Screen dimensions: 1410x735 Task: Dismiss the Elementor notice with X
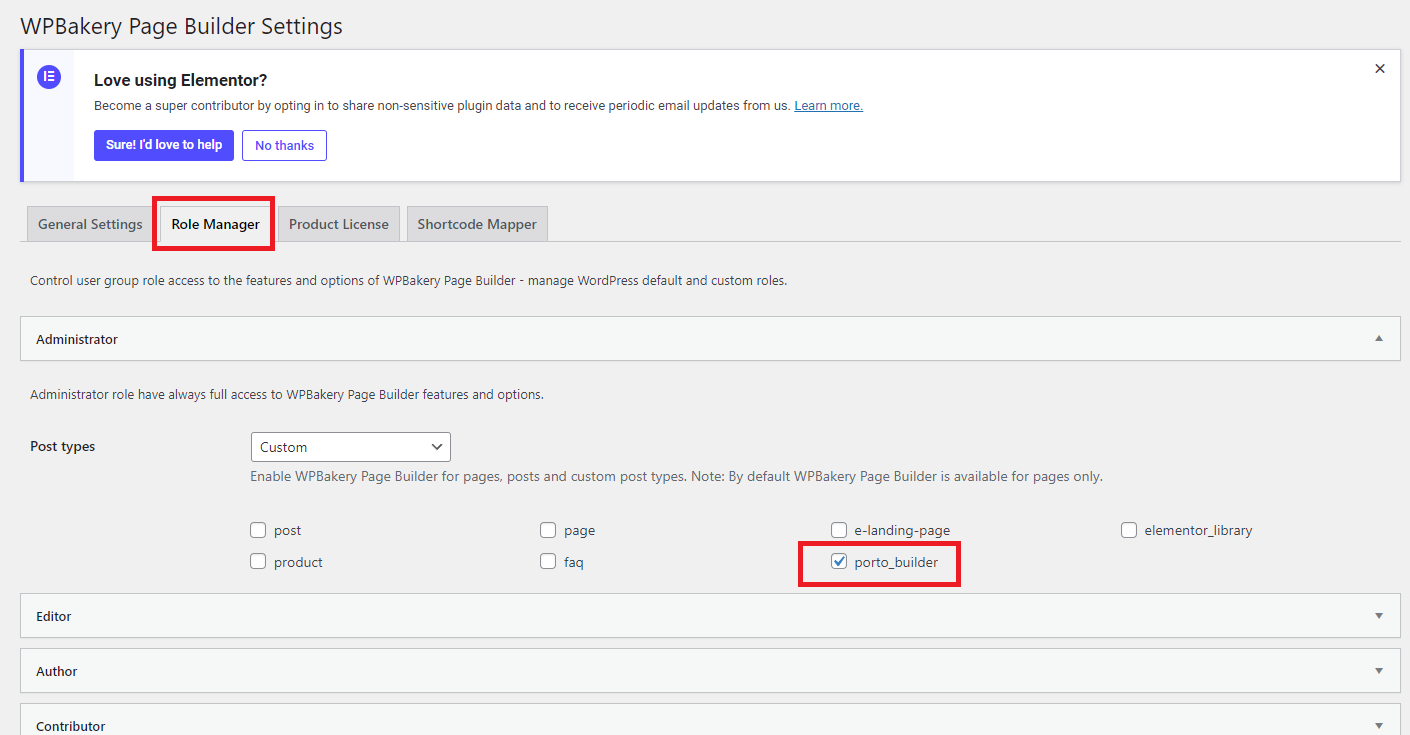(1380, 69)
